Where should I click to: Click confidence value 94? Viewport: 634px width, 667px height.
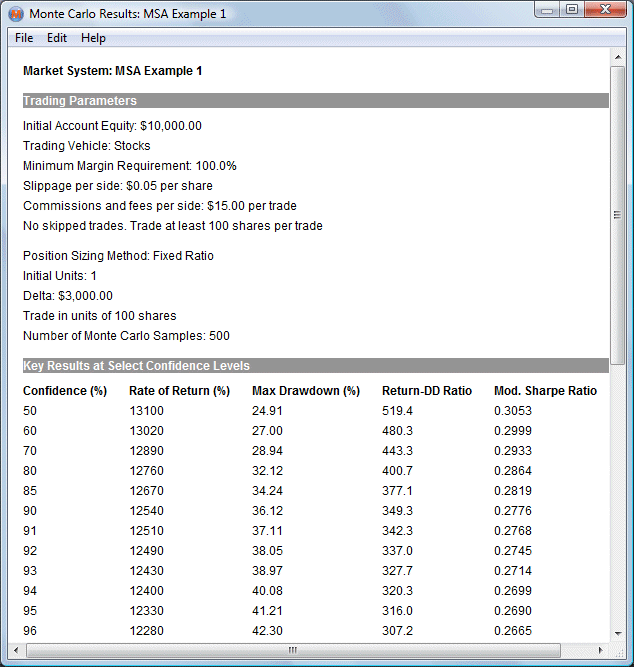30,591
